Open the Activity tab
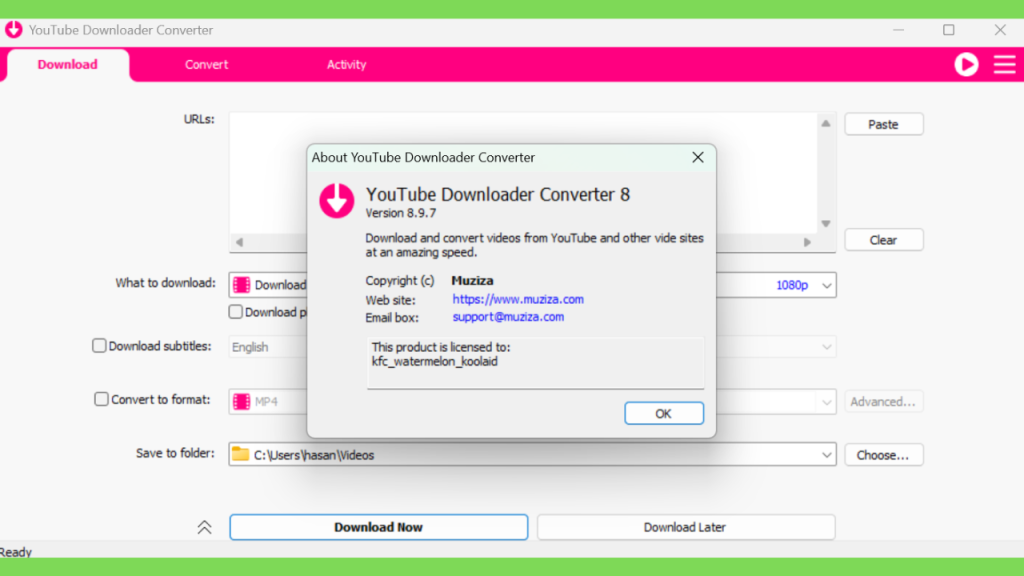Screen dimensions: 1024x576 pyautogui.click(x=346, y=65)
